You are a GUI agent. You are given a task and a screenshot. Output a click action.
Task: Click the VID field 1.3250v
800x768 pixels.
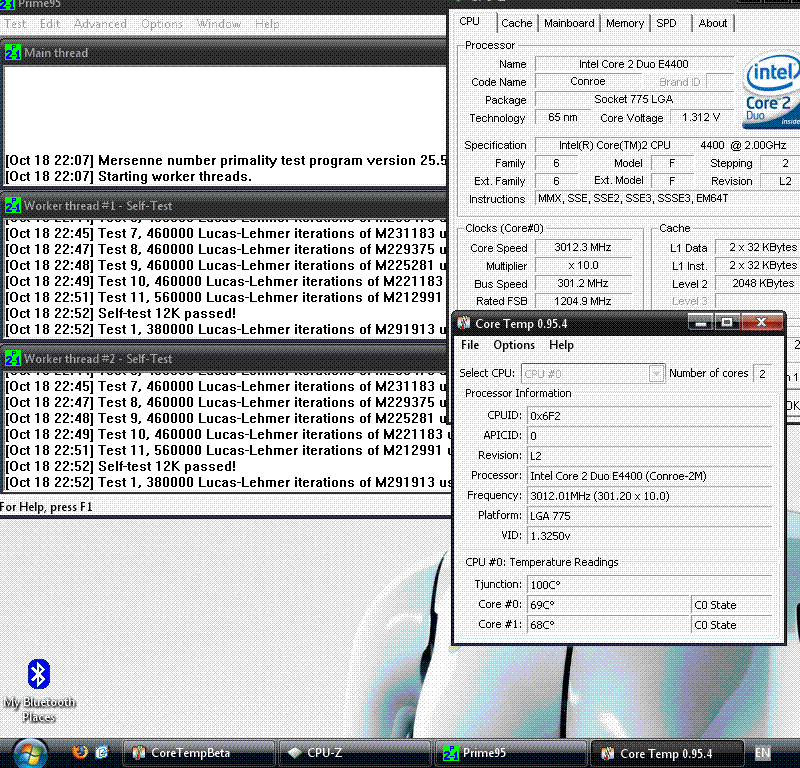tap(649, 536)
